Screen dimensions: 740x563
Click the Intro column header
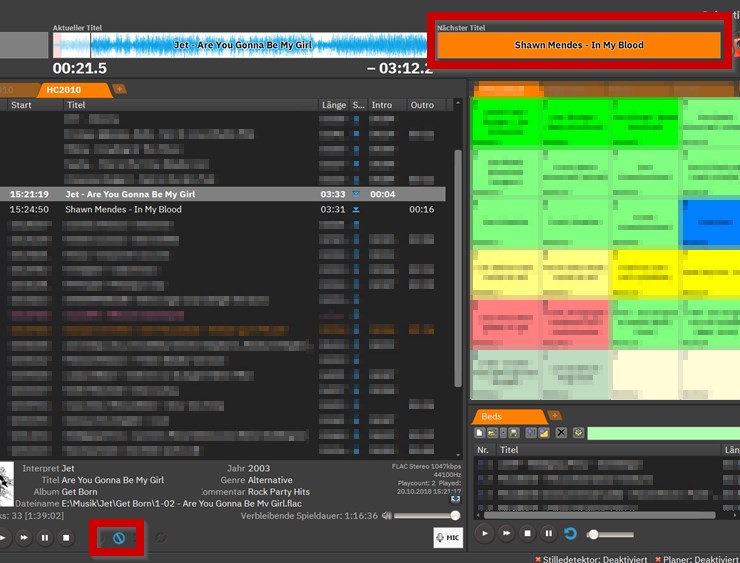387,105
